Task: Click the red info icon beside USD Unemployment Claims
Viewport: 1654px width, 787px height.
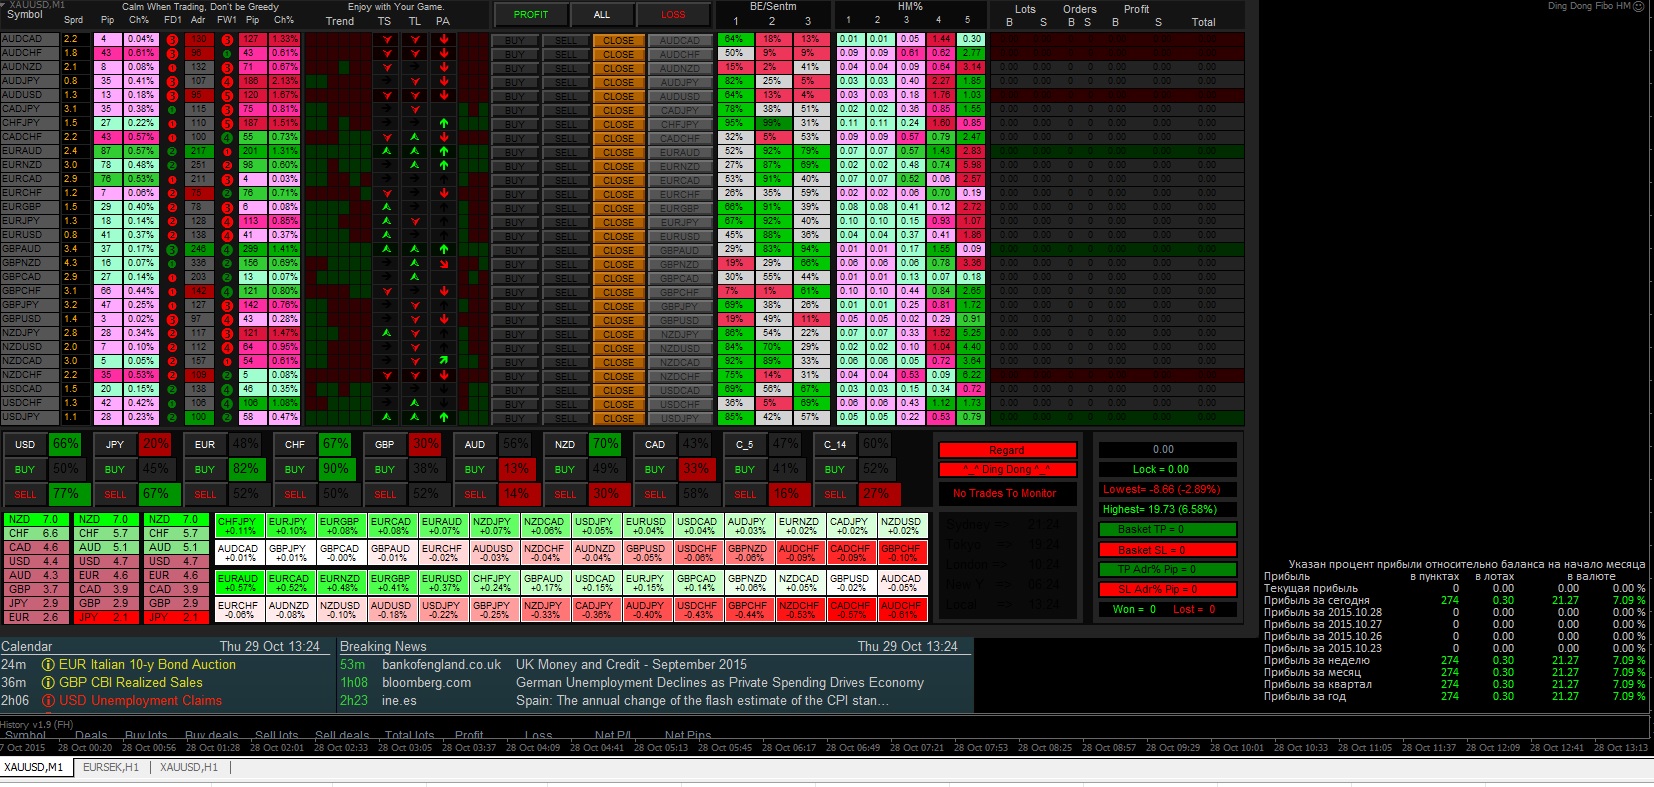Action: [47, 701]
